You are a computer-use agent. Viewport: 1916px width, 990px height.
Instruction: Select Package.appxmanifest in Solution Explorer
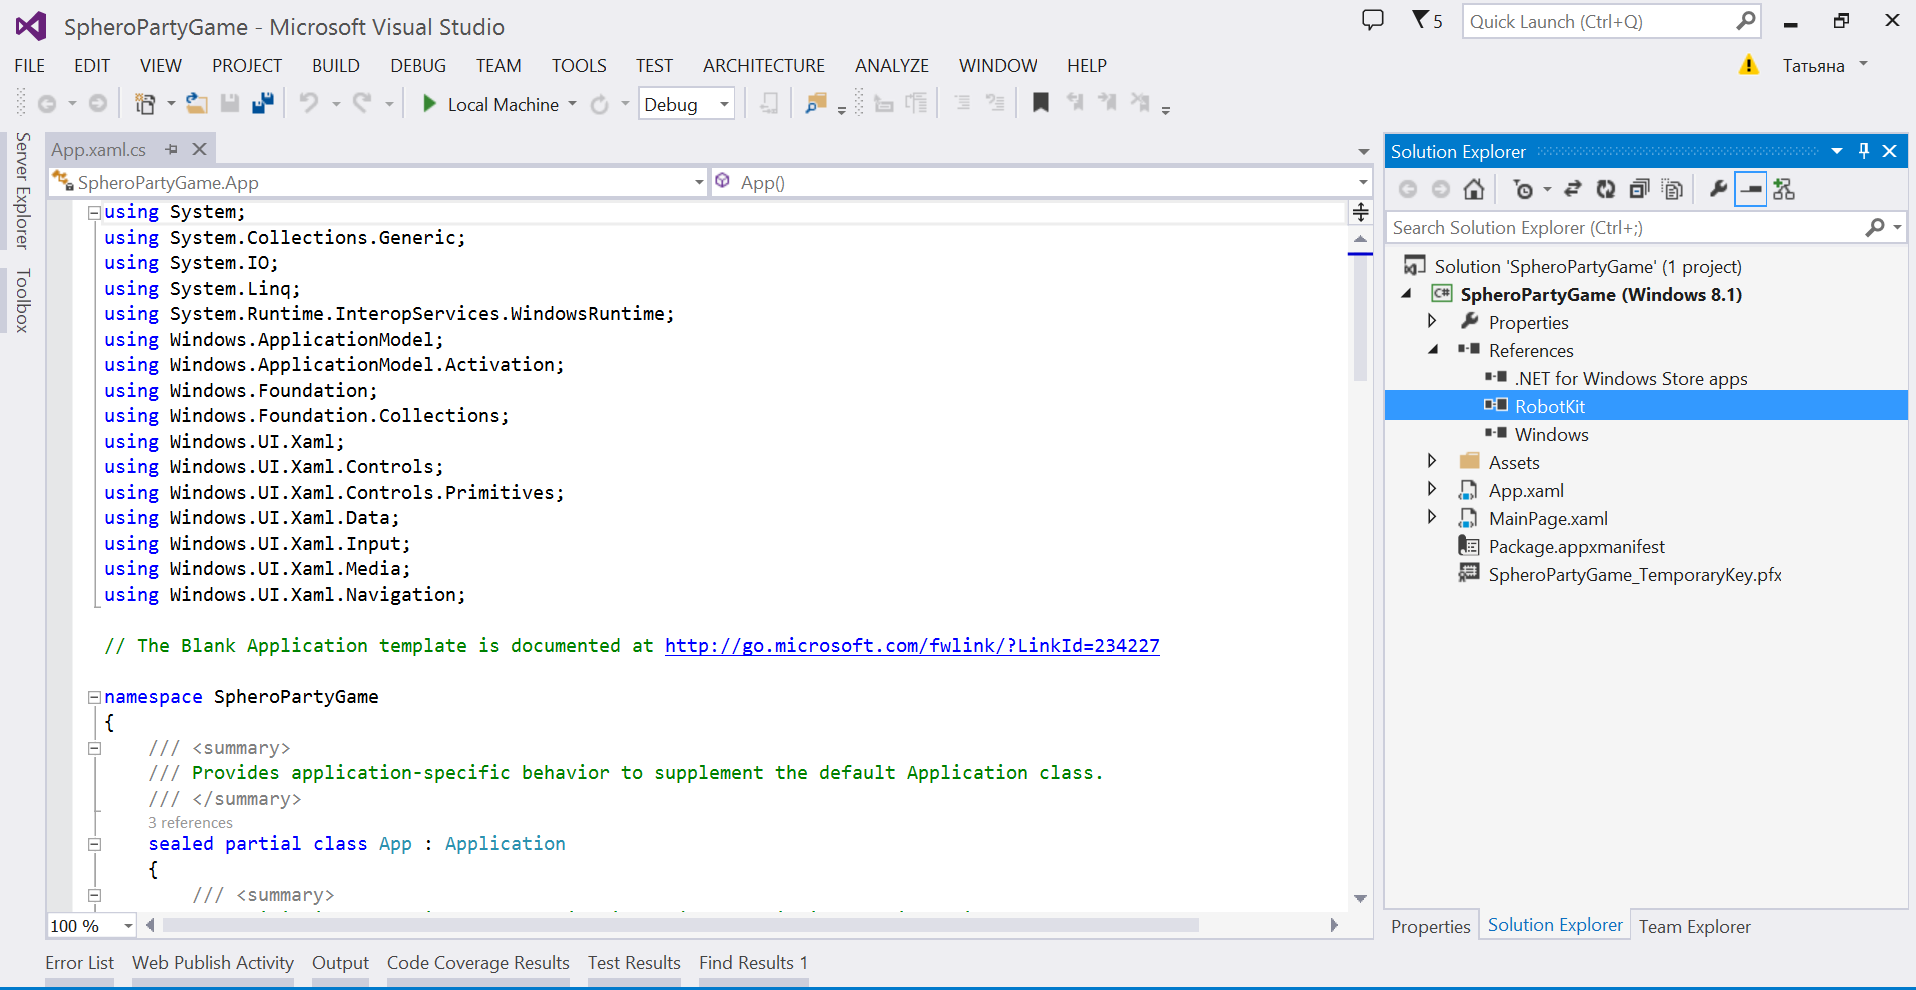click(x=1576, y=546)
